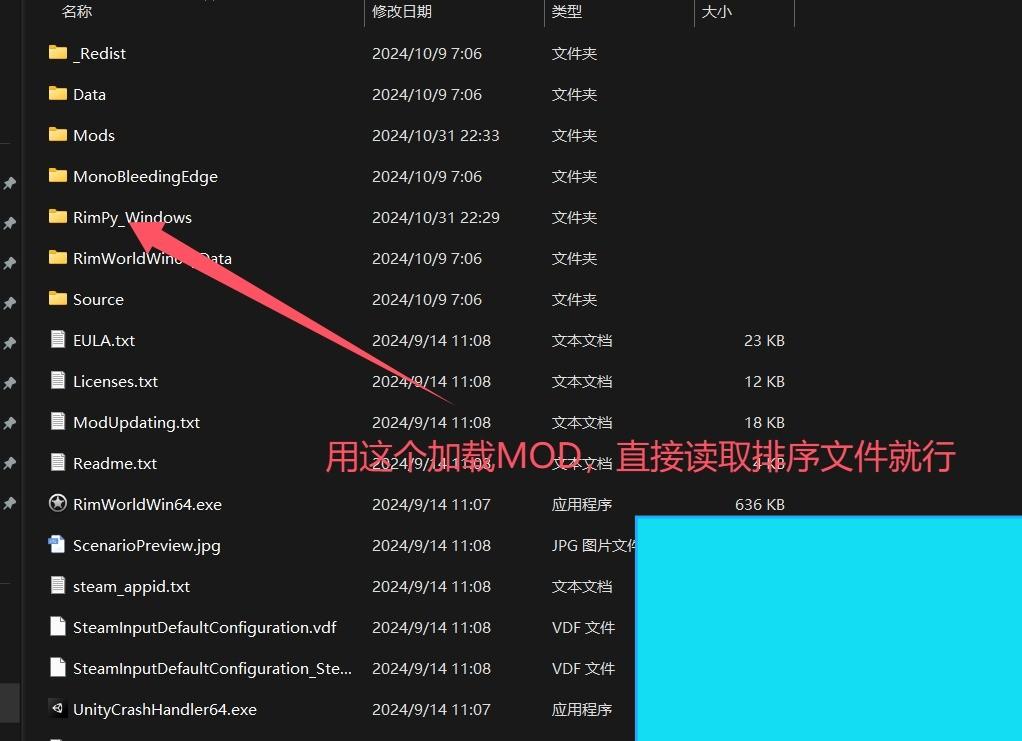Click the SteamInputDefaultConfiguration_Ste... file icon
This screenshot has width=1022, height=741.
coord(58,667)
